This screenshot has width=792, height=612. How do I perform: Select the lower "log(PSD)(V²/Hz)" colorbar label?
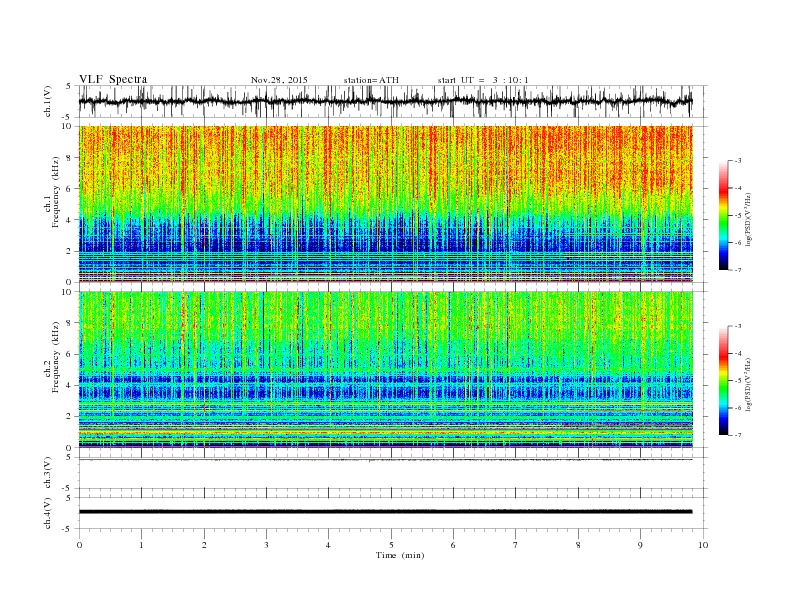[x=748, y=384]
